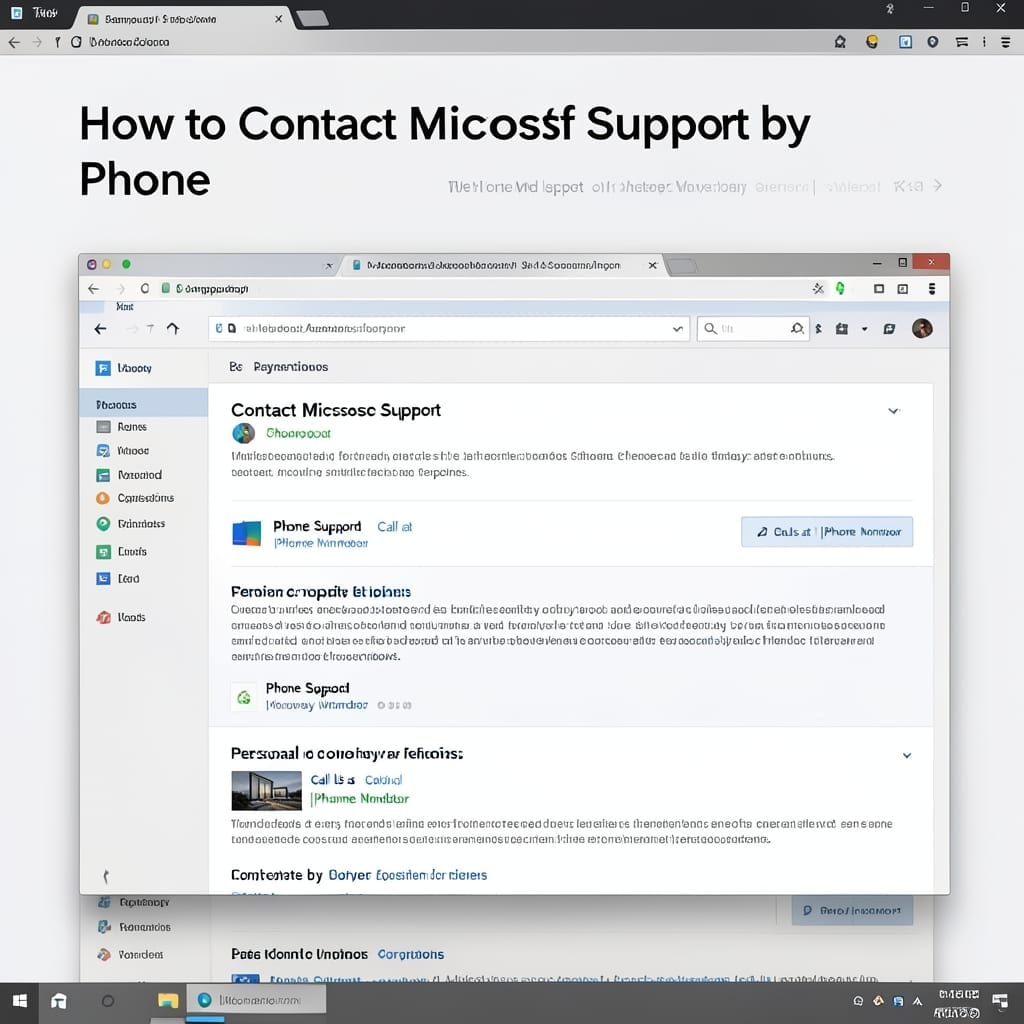The height and width of the screenshot is (1024, 1024).
Task: Open the green phone number link below Call Us
Action: pyautogui.click(x=360, y=798)
